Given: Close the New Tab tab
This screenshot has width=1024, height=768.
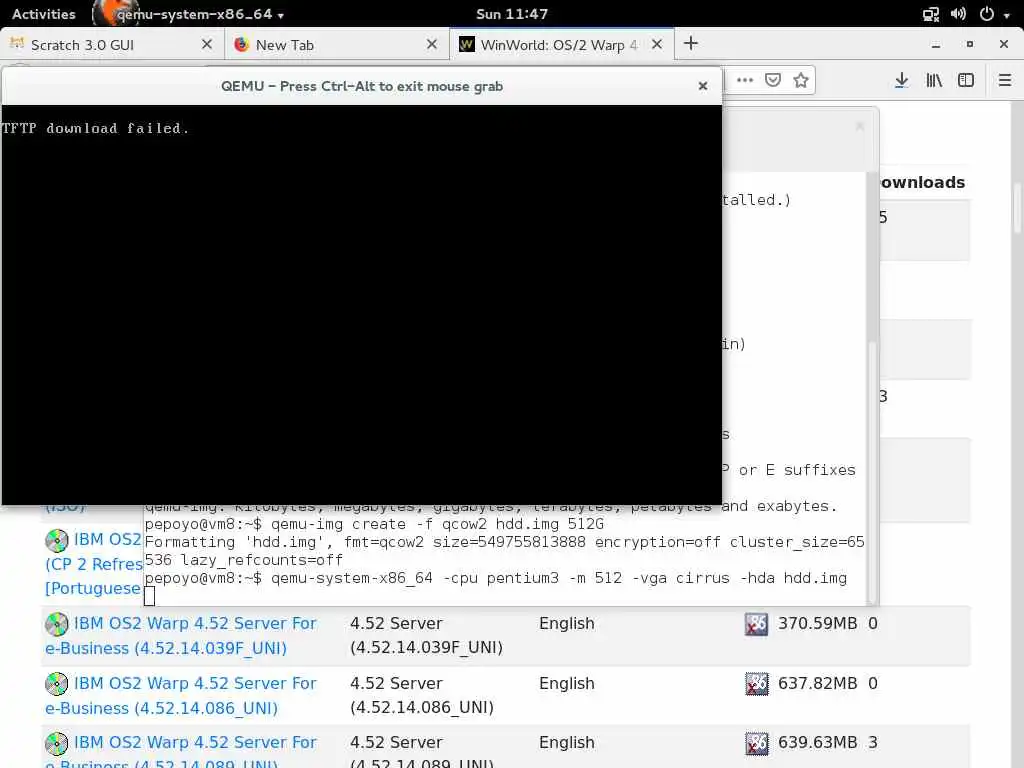Looking at the screenshot, I should [x=432, y=44].
